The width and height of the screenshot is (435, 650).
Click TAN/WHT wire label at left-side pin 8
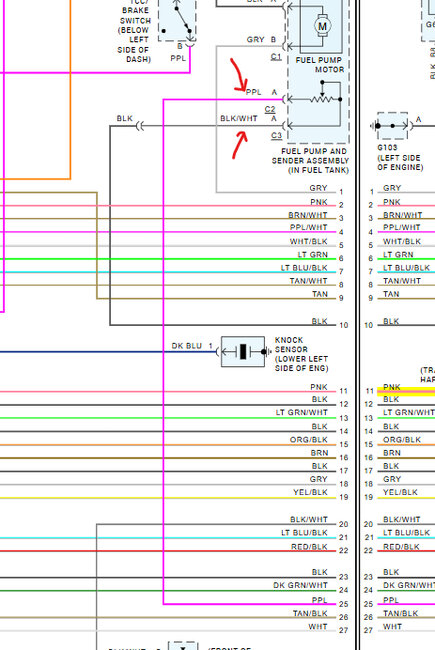309,281
